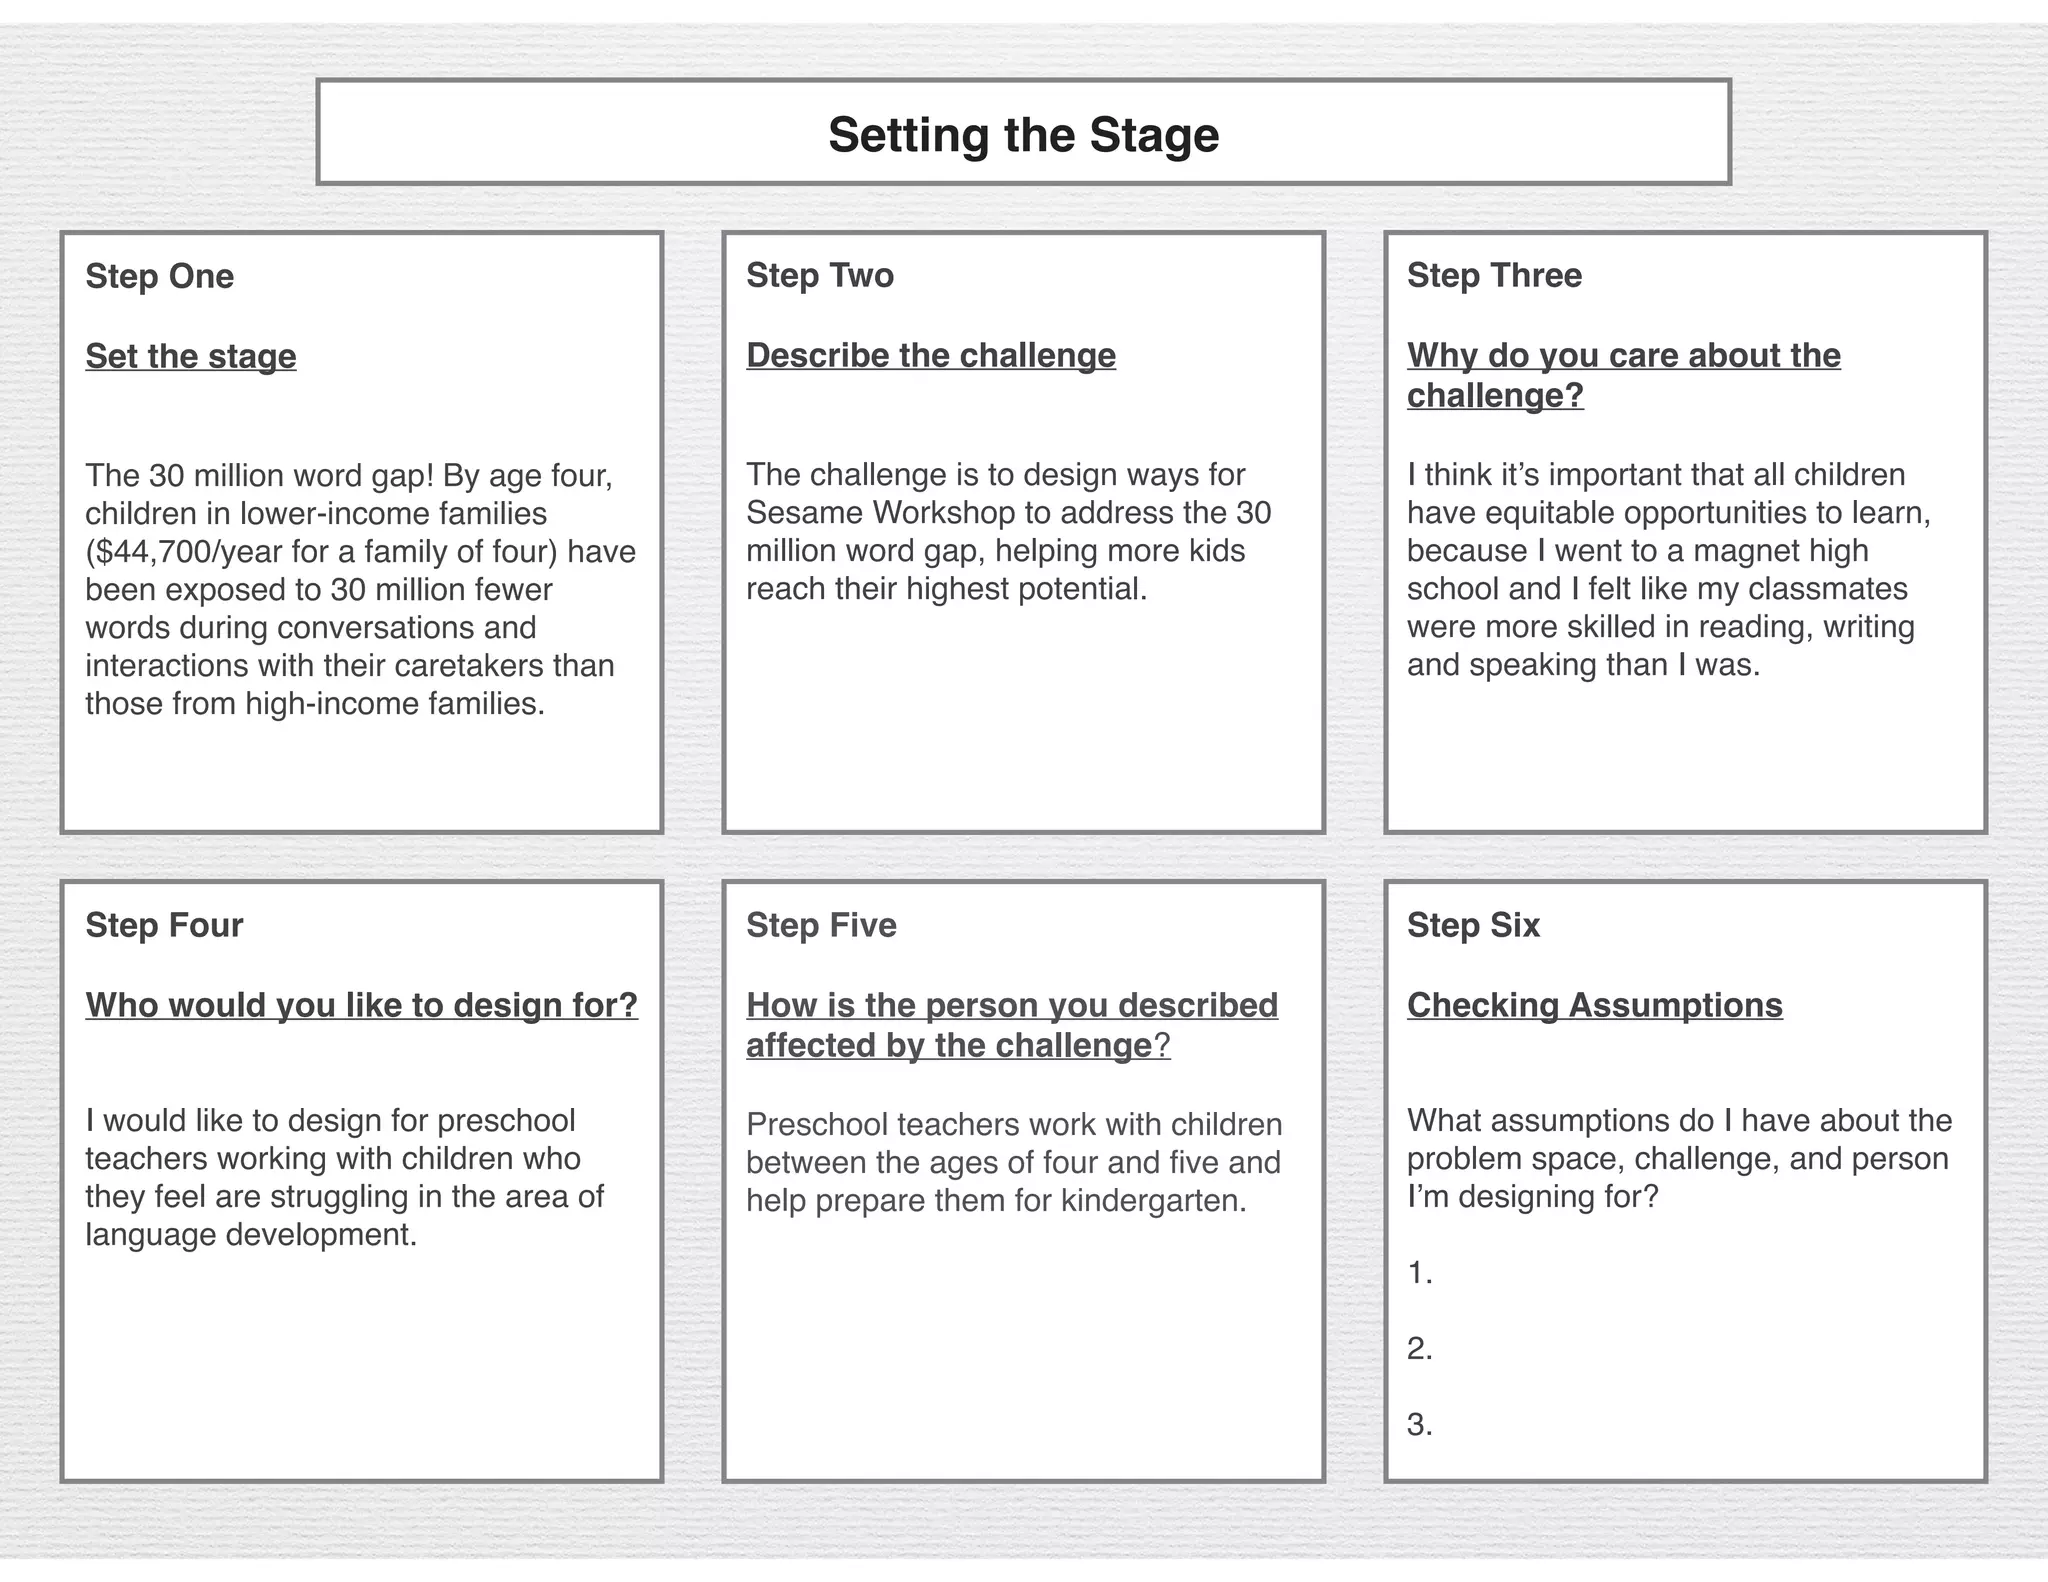Click assumption line number 3

click(x=1420, y=1425)
